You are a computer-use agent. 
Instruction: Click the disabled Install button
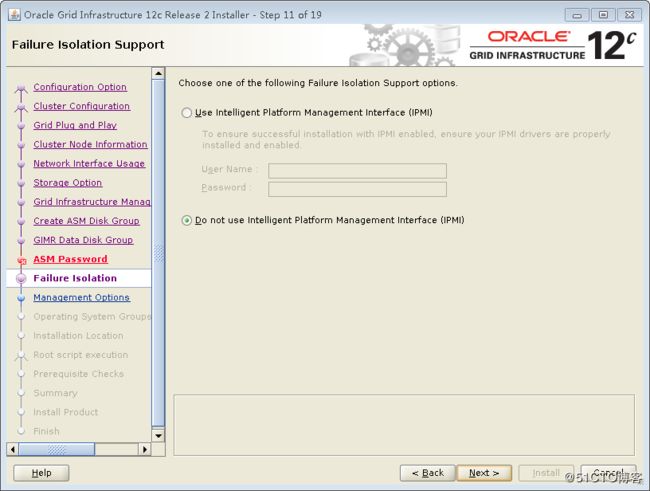pyautogui.click(x=546, y=473)
